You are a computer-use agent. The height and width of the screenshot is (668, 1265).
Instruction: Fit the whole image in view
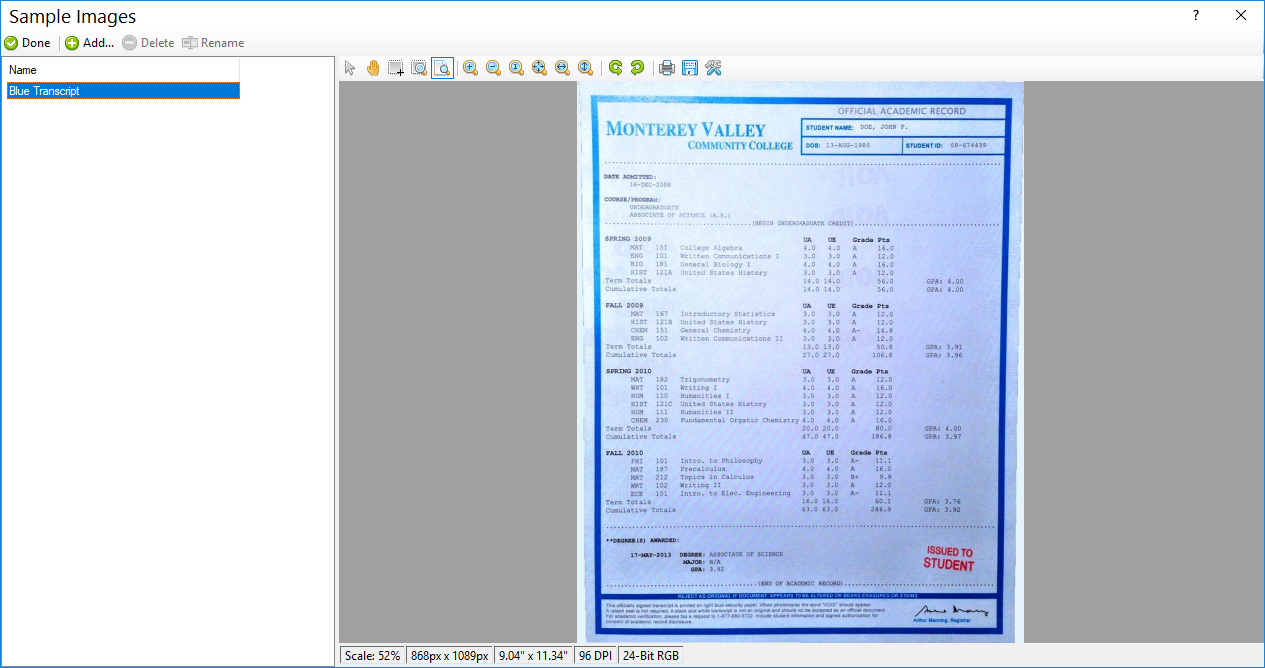[539, 68]
